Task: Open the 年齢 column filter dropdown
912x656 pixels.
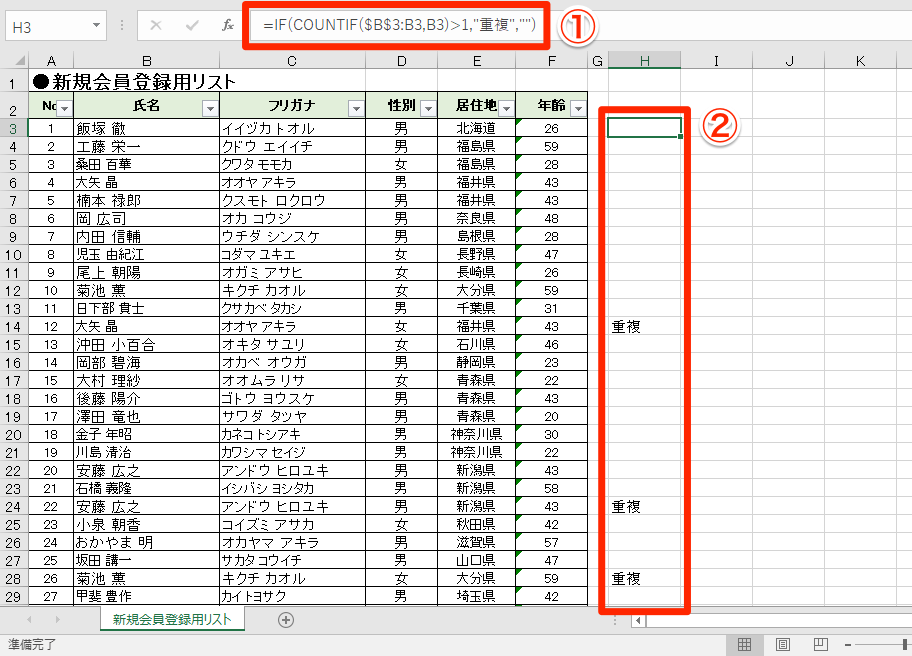Action: coord(578,108)
